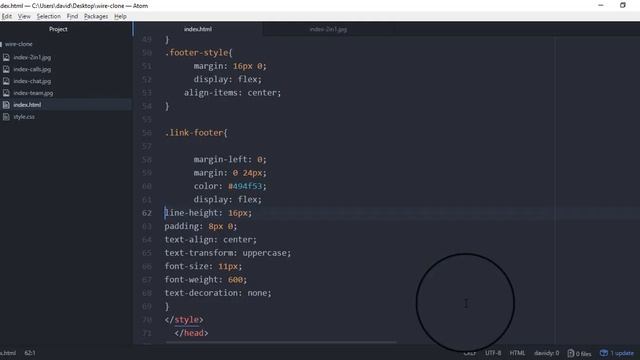Viewport: 640px width, 360px height.
Task: Switch to the index-2in1.jpg editor tab
Action: pos(328,29)
